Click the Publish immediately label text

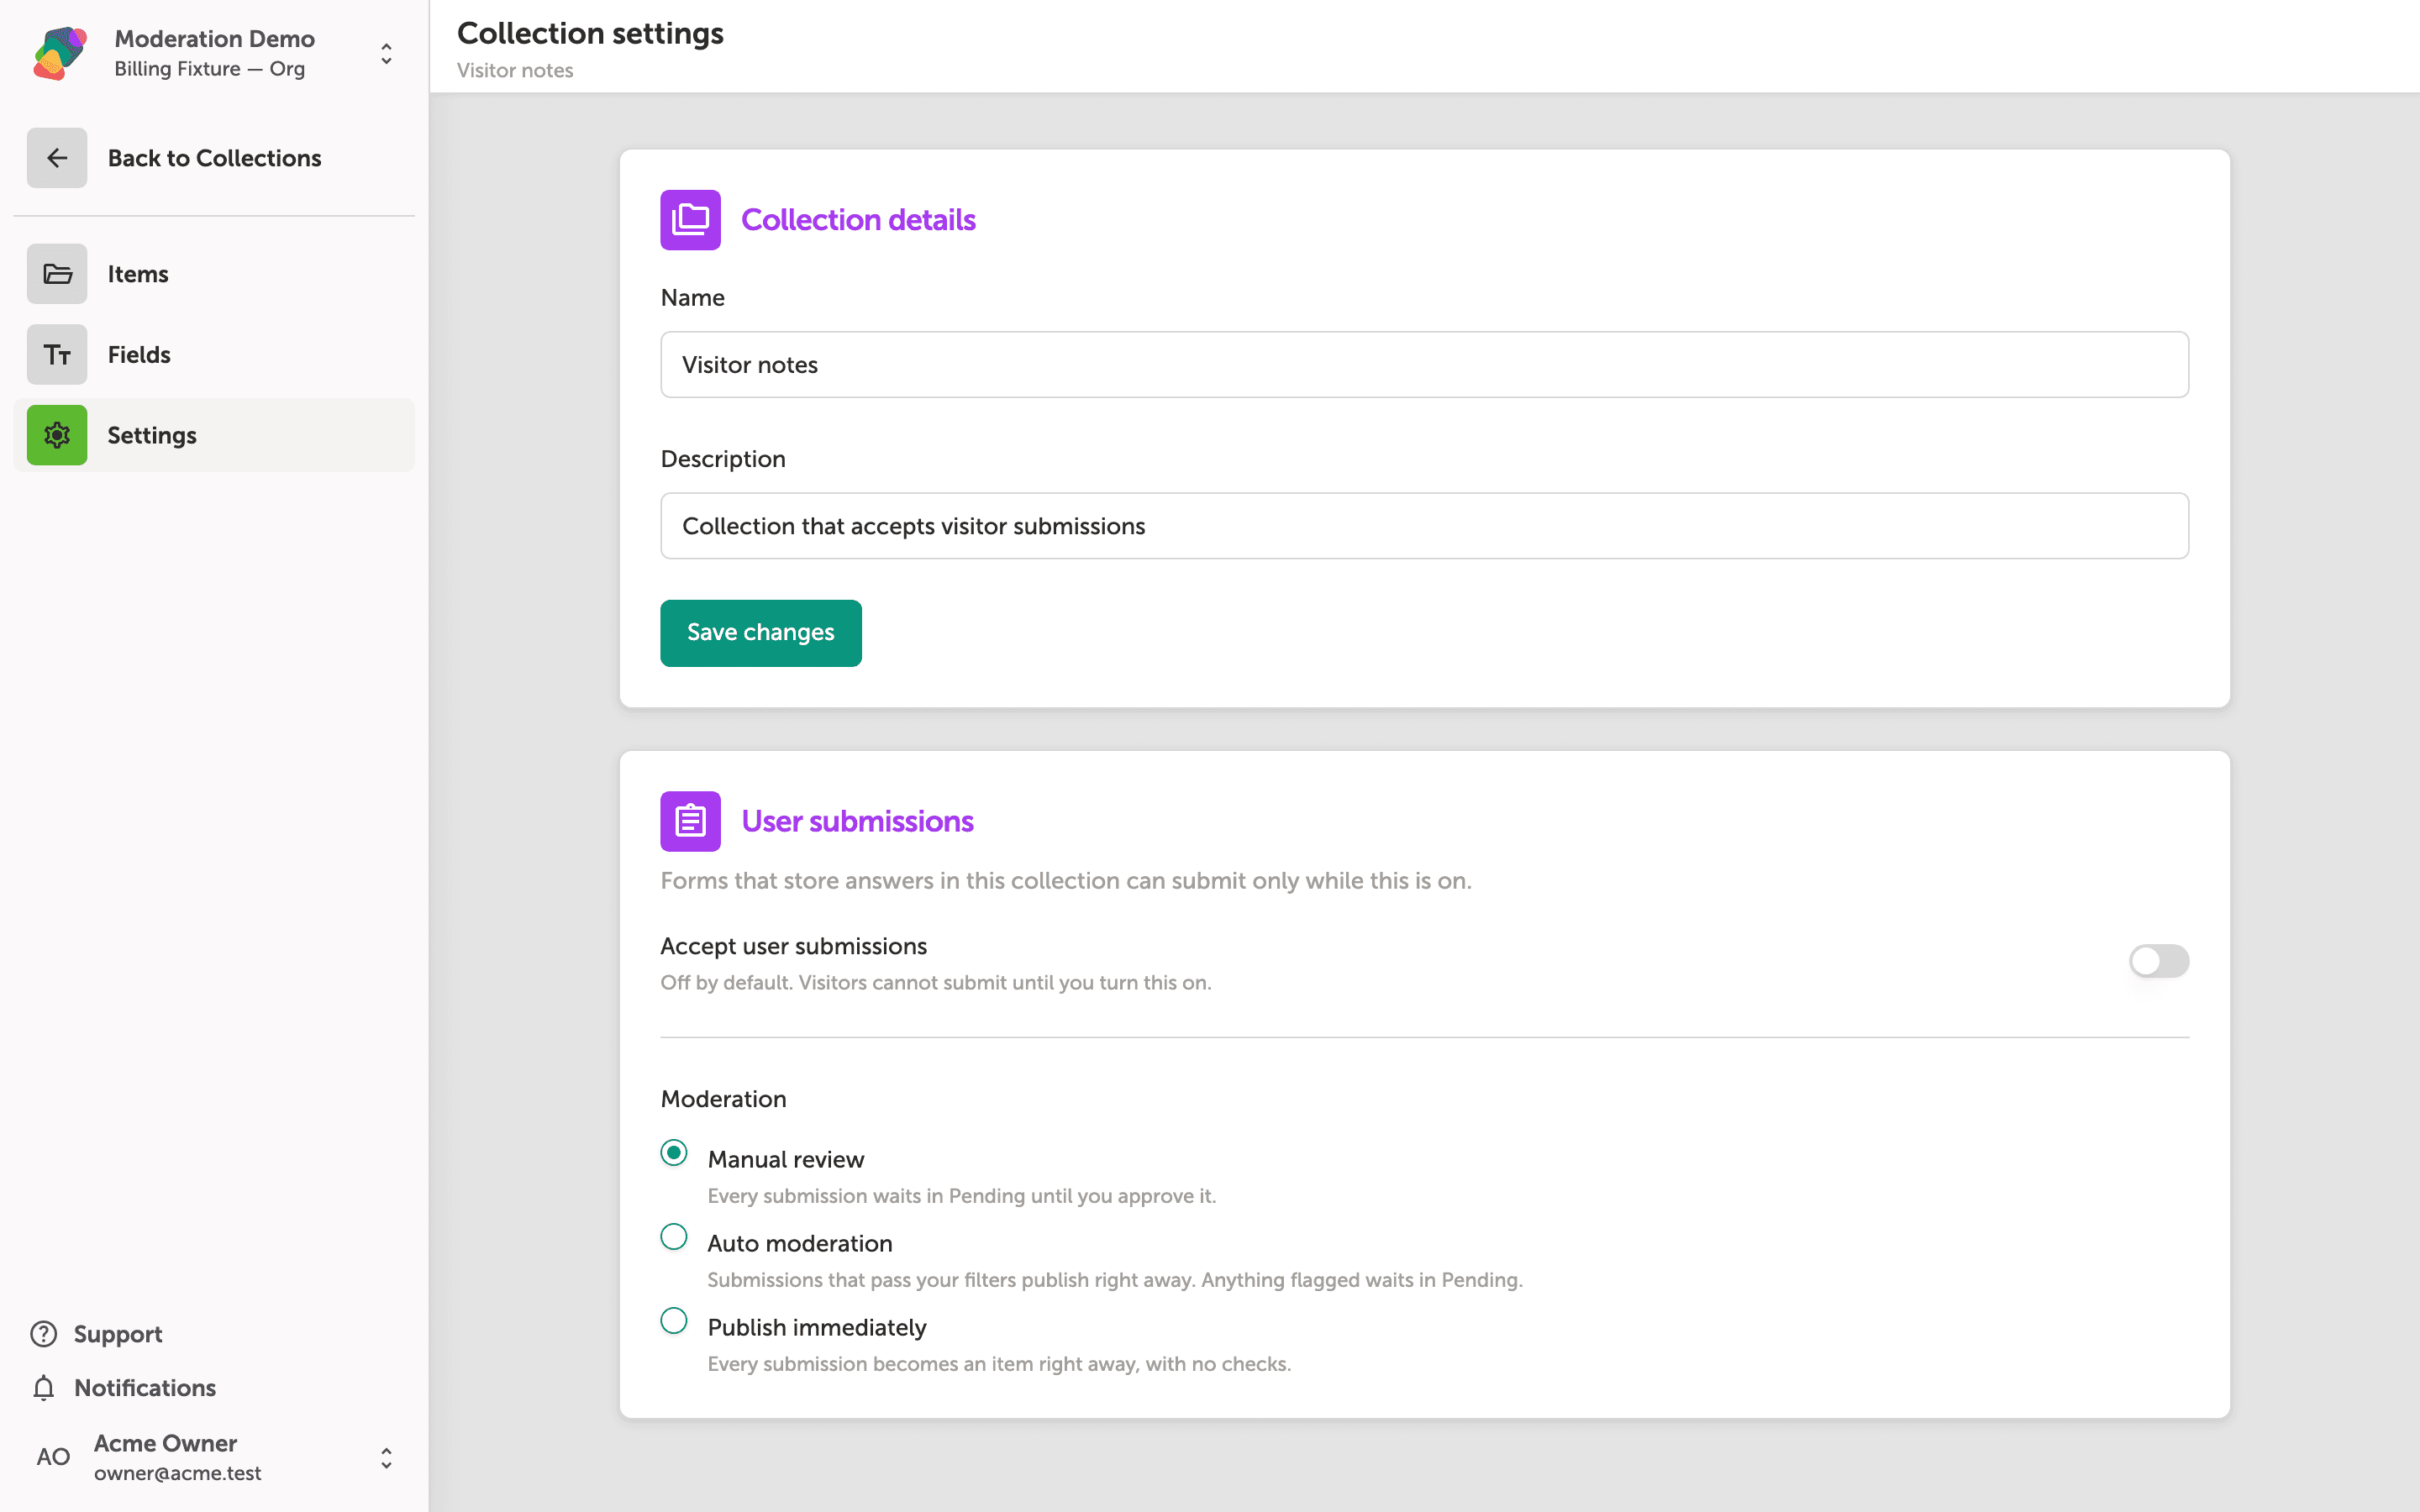tap(817, 1327)
